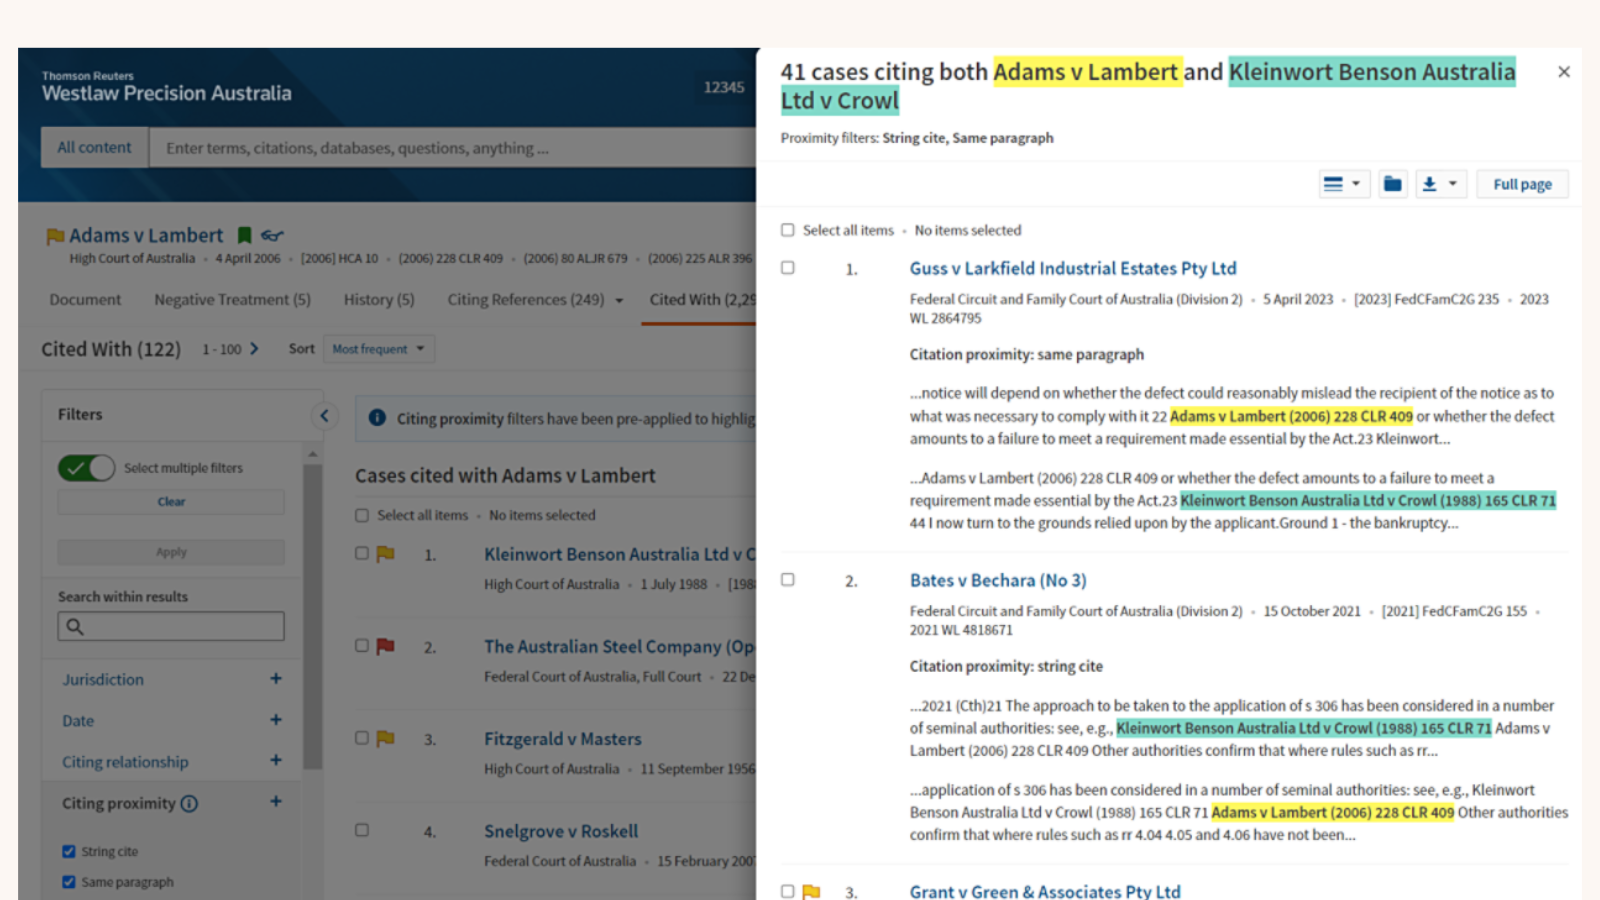Uncheck the Same paragraph filter
1600x900 pixels.
[x=69, y=882]
